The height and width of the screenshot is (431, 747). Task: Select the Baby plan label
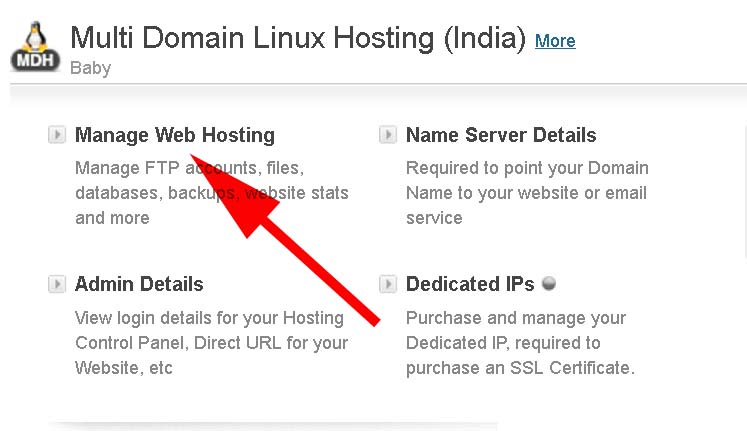90,68
